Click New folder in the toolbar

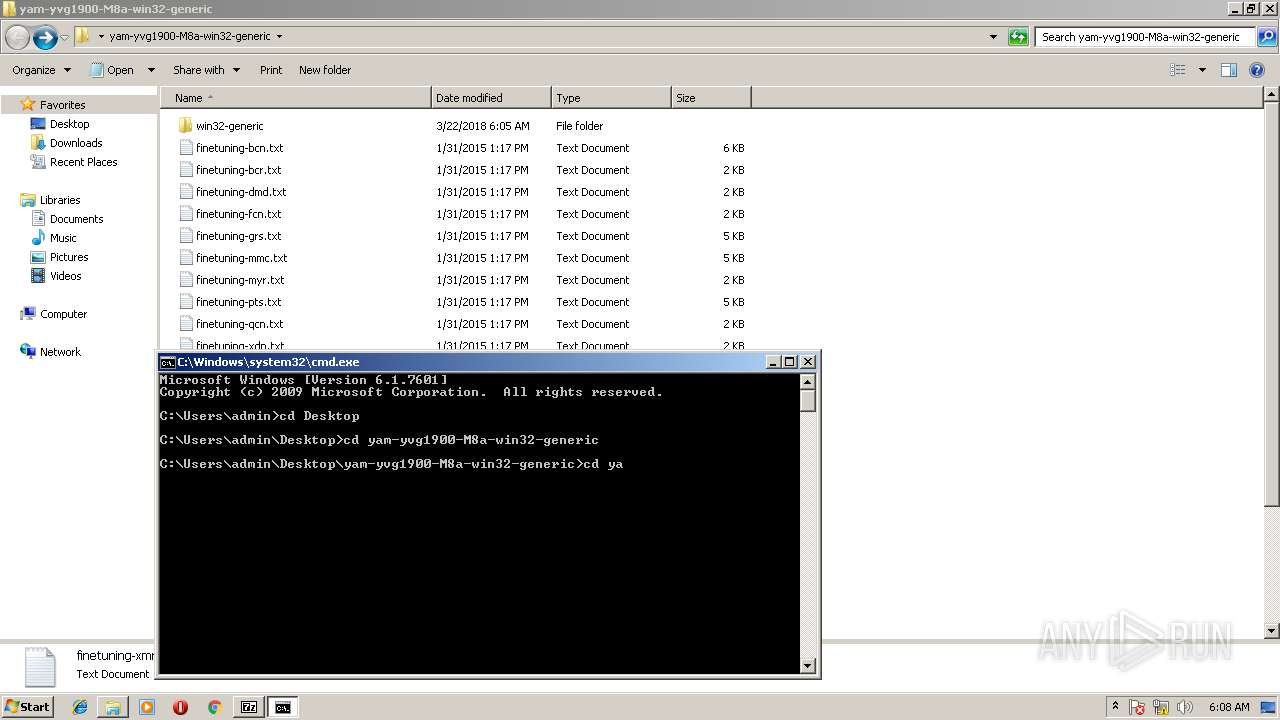click(x=325, y=70)
